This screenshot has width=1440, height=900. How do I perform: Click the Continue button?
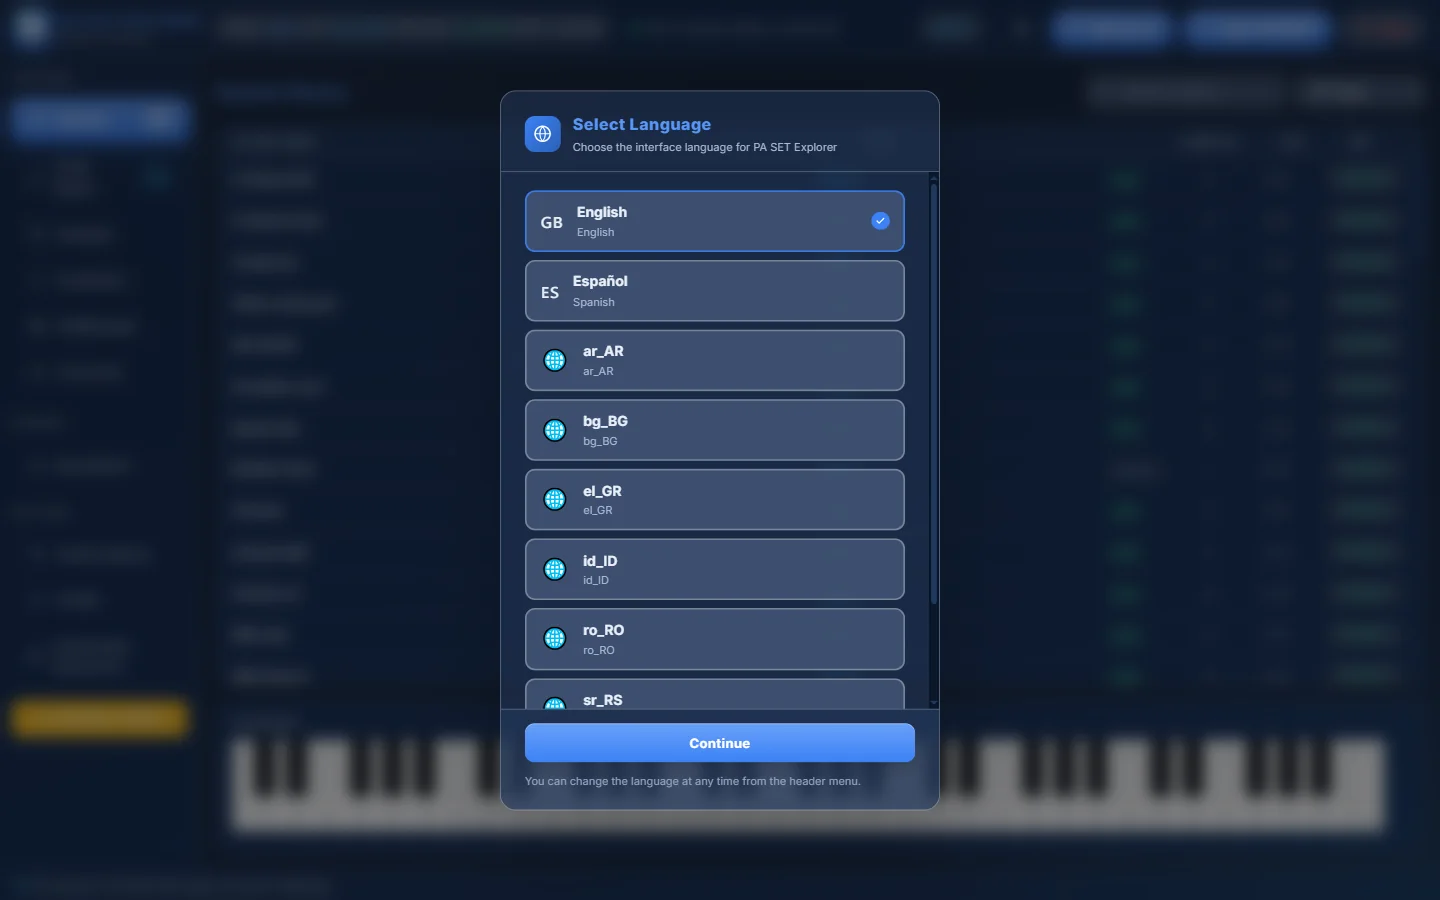pos(720,743)
